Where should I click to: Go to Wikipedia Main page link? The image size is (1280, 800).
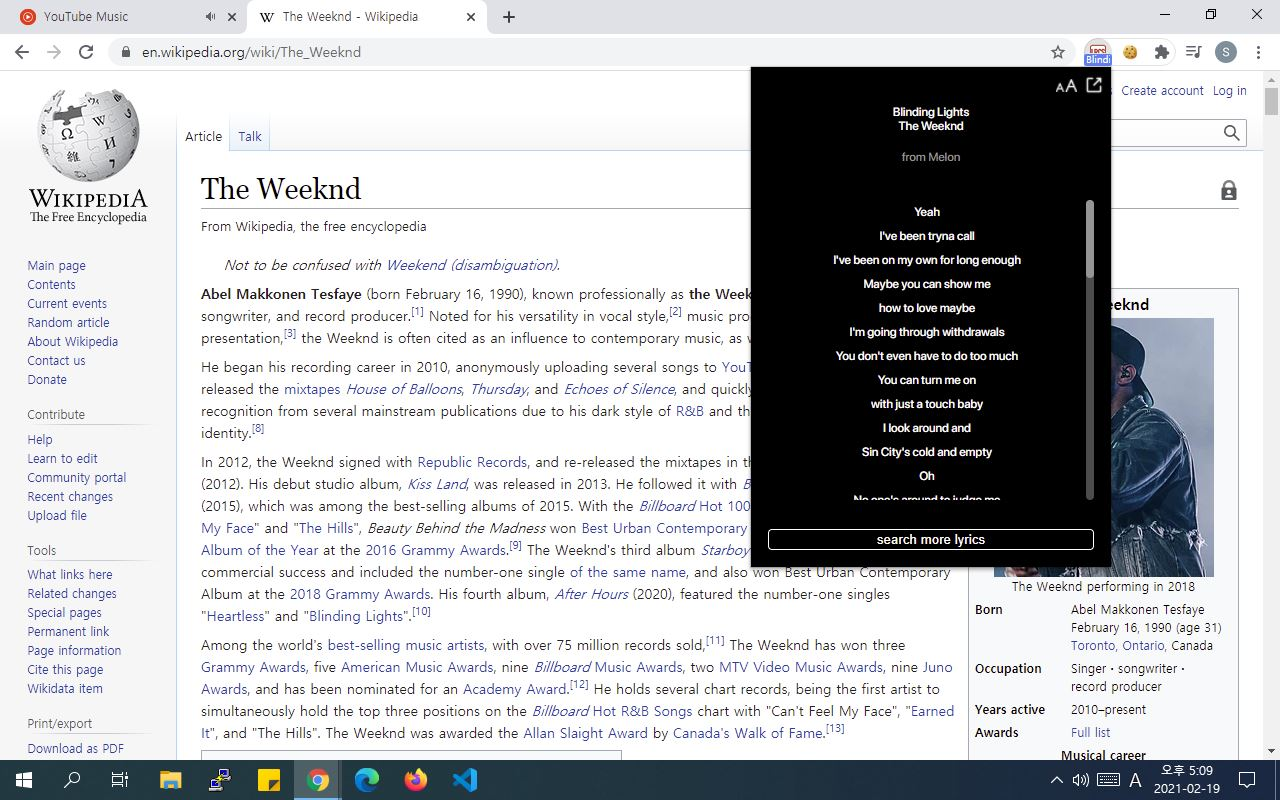click(57, 265)
